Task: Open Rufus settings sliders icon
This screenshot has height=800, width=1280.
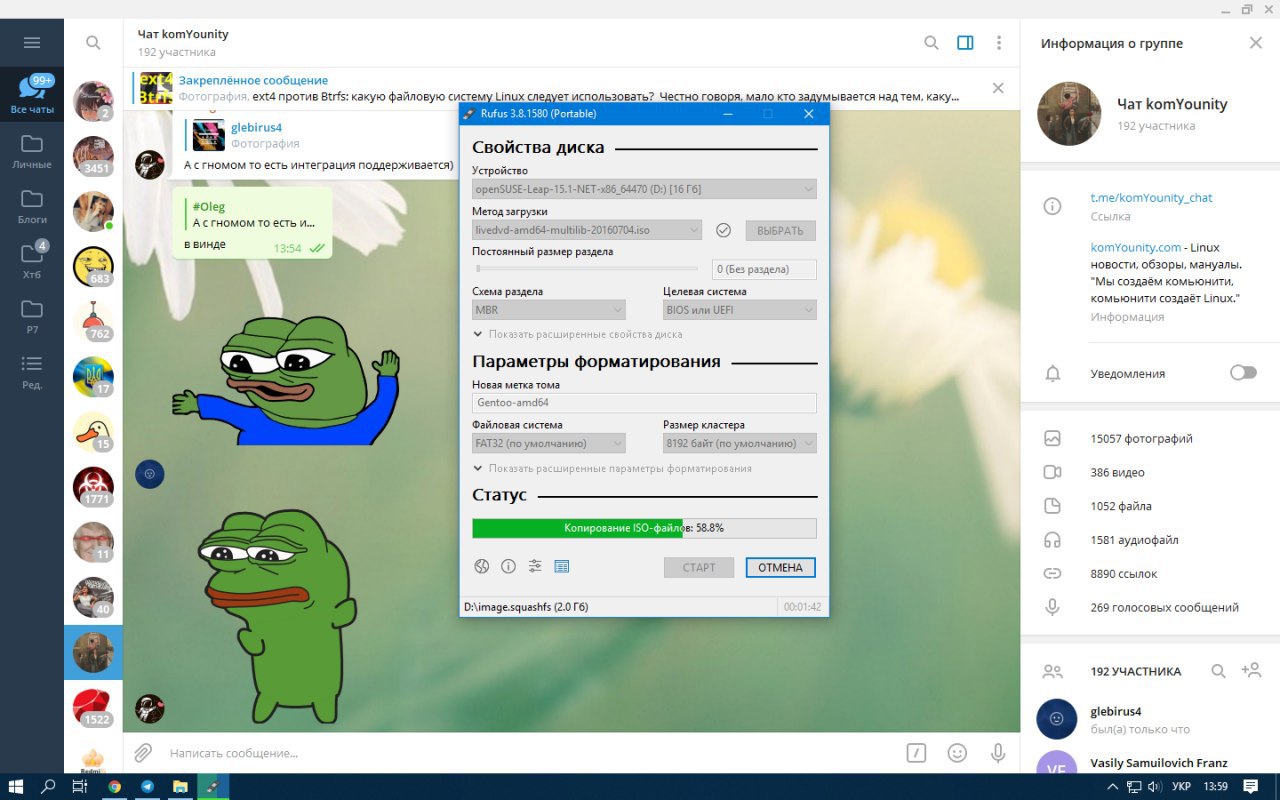Action: click(535, 567)
